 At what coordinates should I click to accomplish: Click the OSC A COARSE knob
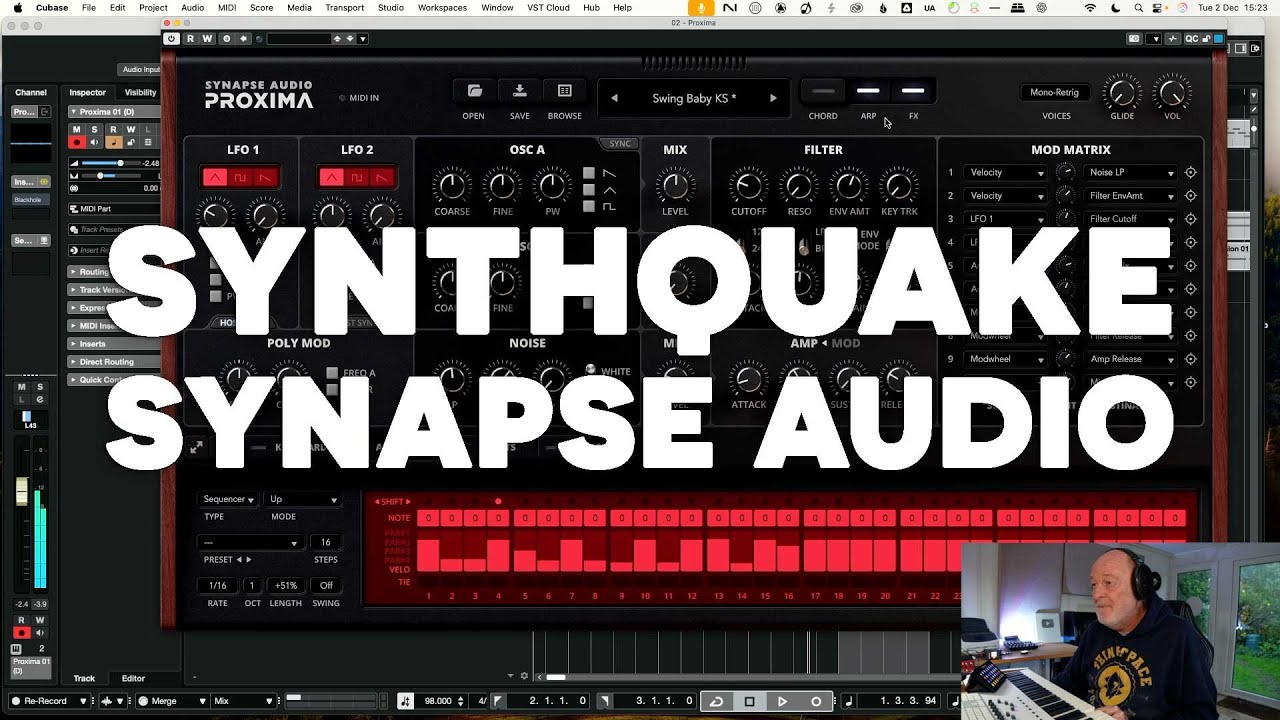coord(452,185)
